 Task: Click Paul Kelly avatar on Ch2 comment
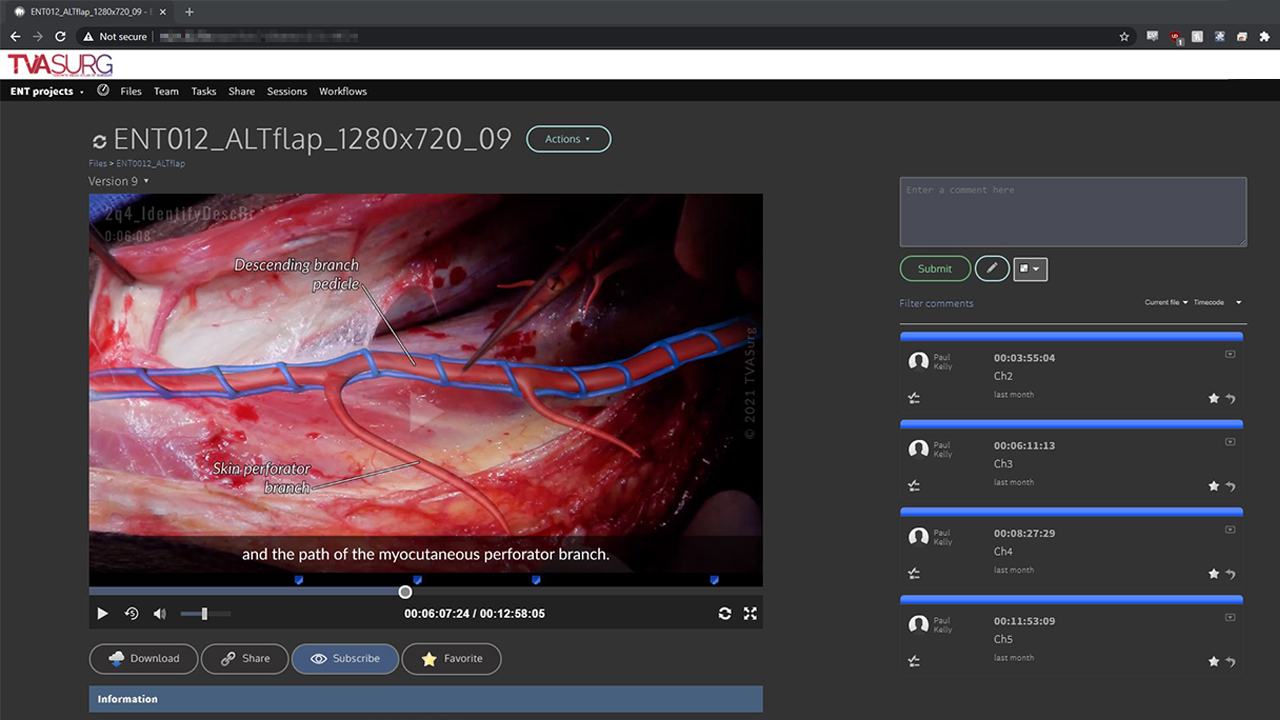918,362
